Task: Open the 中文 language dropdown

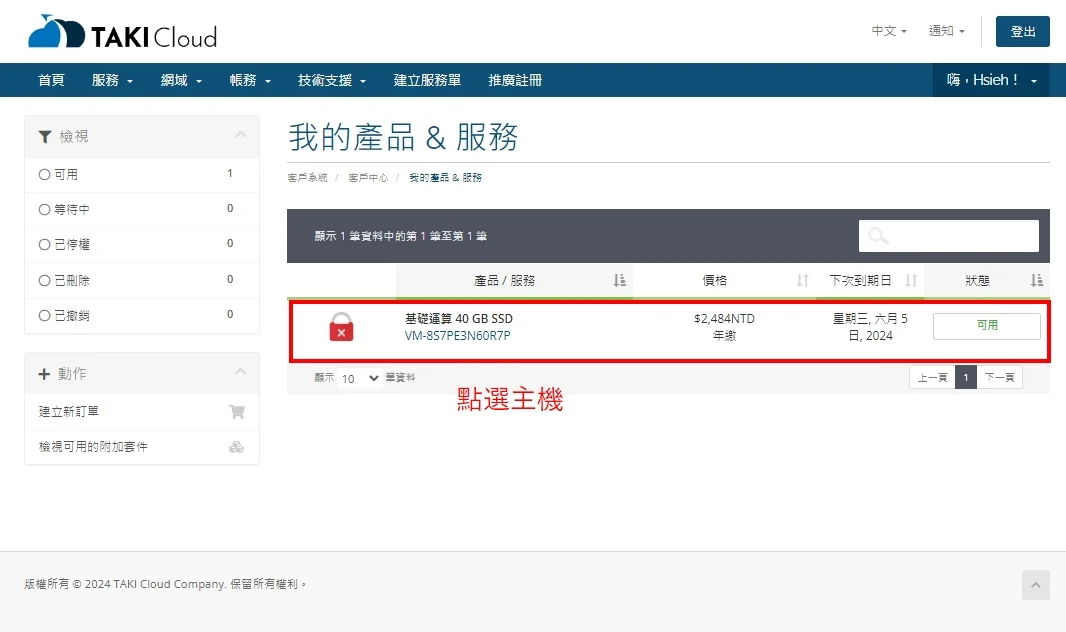Action: [x=889, y=31]
